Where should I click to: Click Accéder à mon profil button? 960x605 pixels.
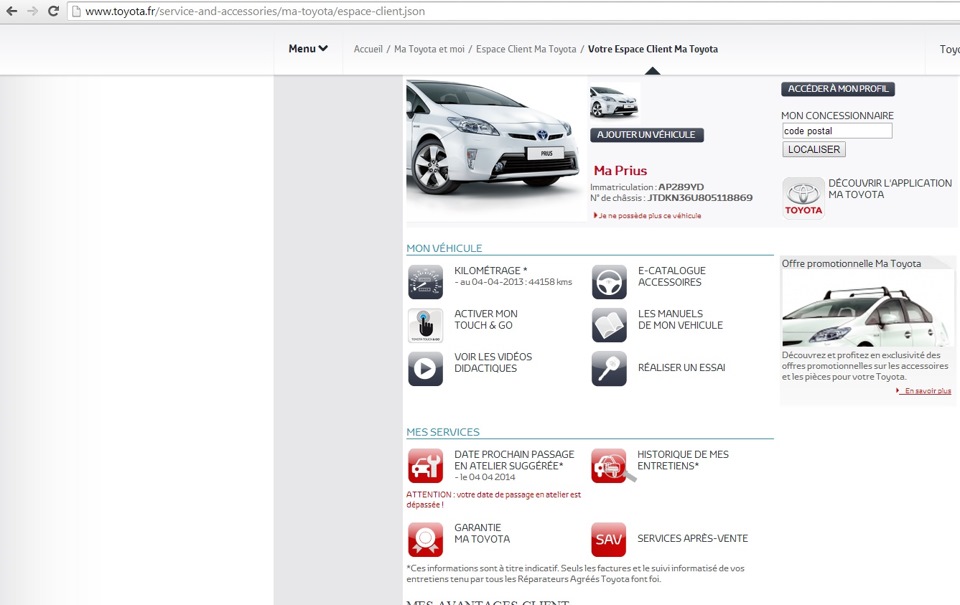(x=838, y=89)
